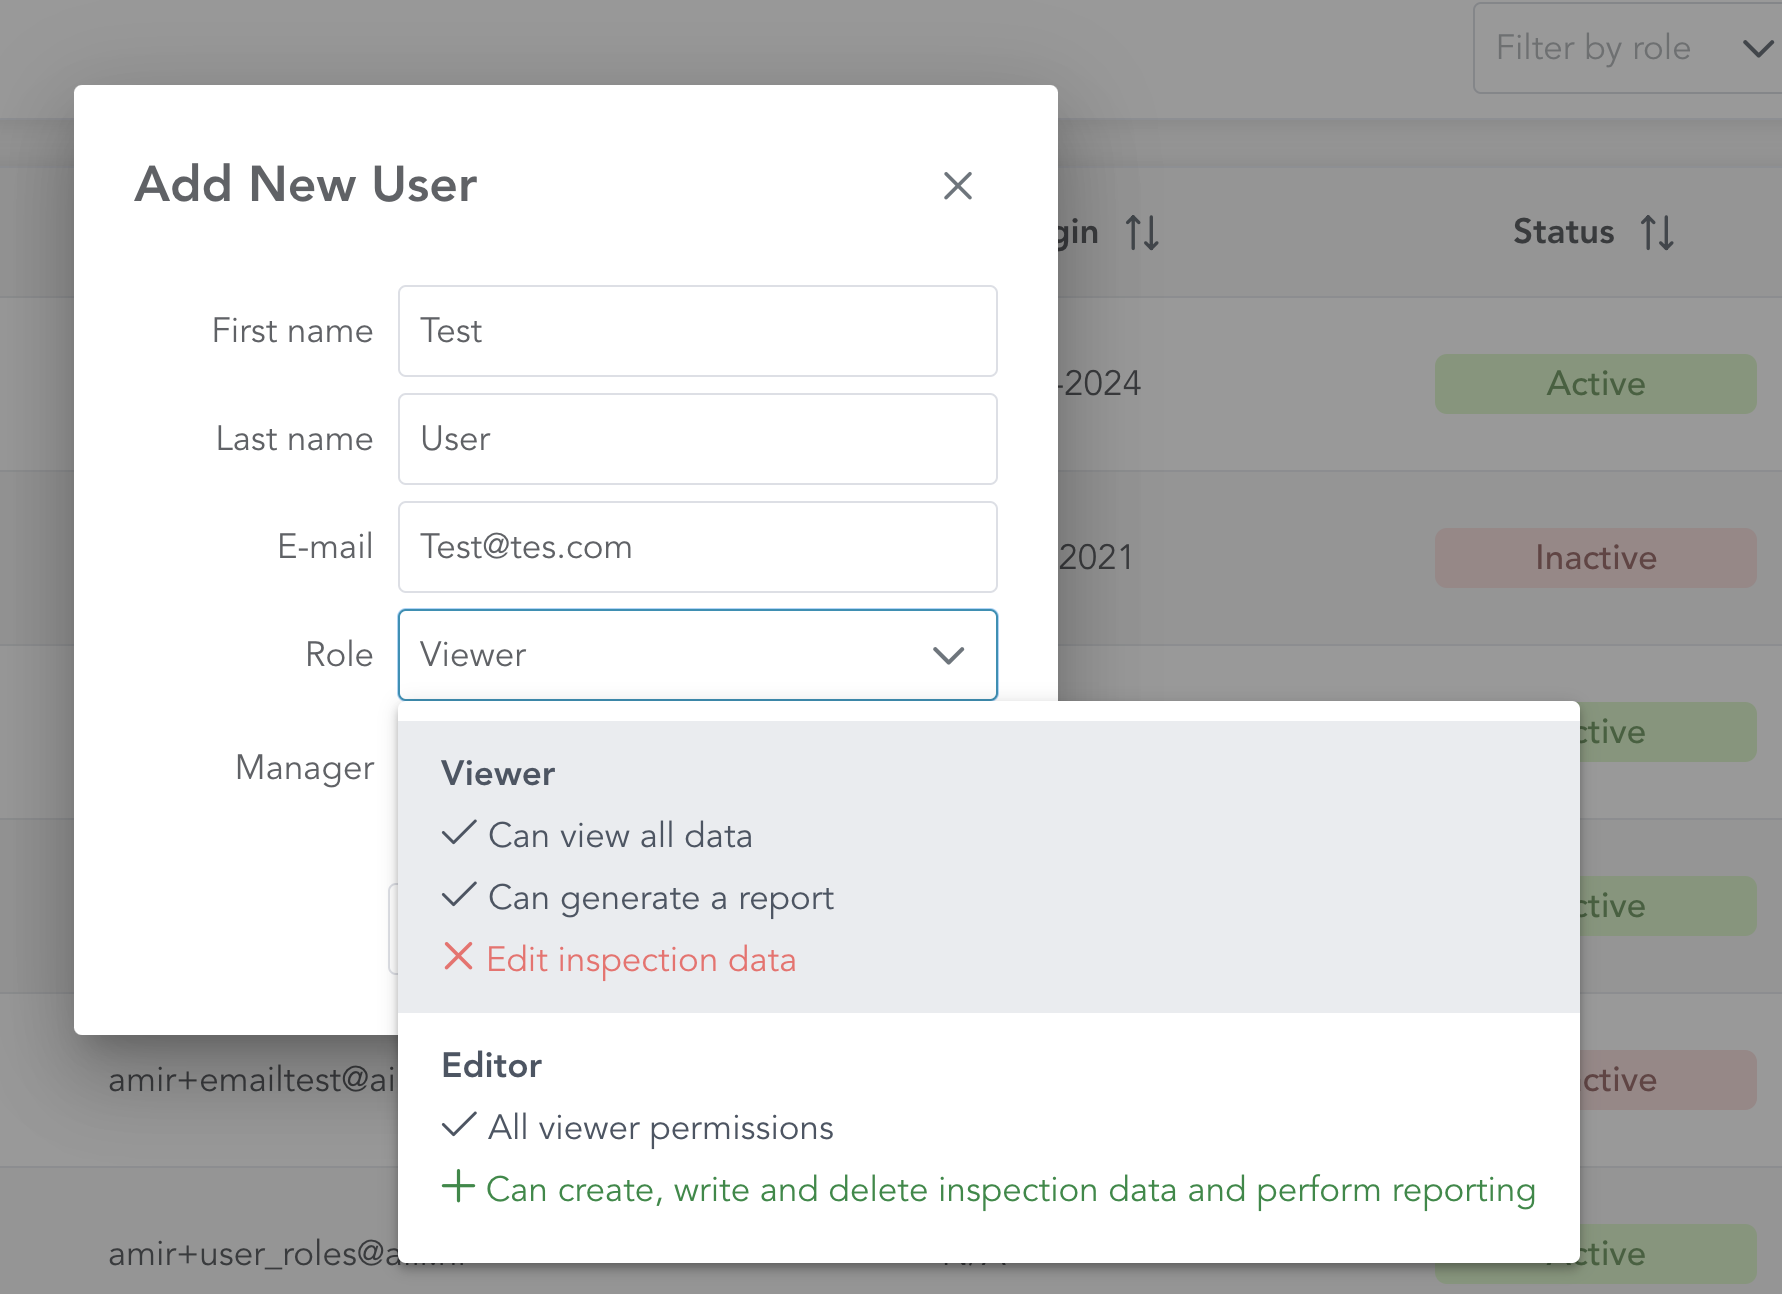Click the checkmark beside Can view all data
Image resolution: width=1782 pixels, height=1294 pixels.
click(x=458, y=833)
